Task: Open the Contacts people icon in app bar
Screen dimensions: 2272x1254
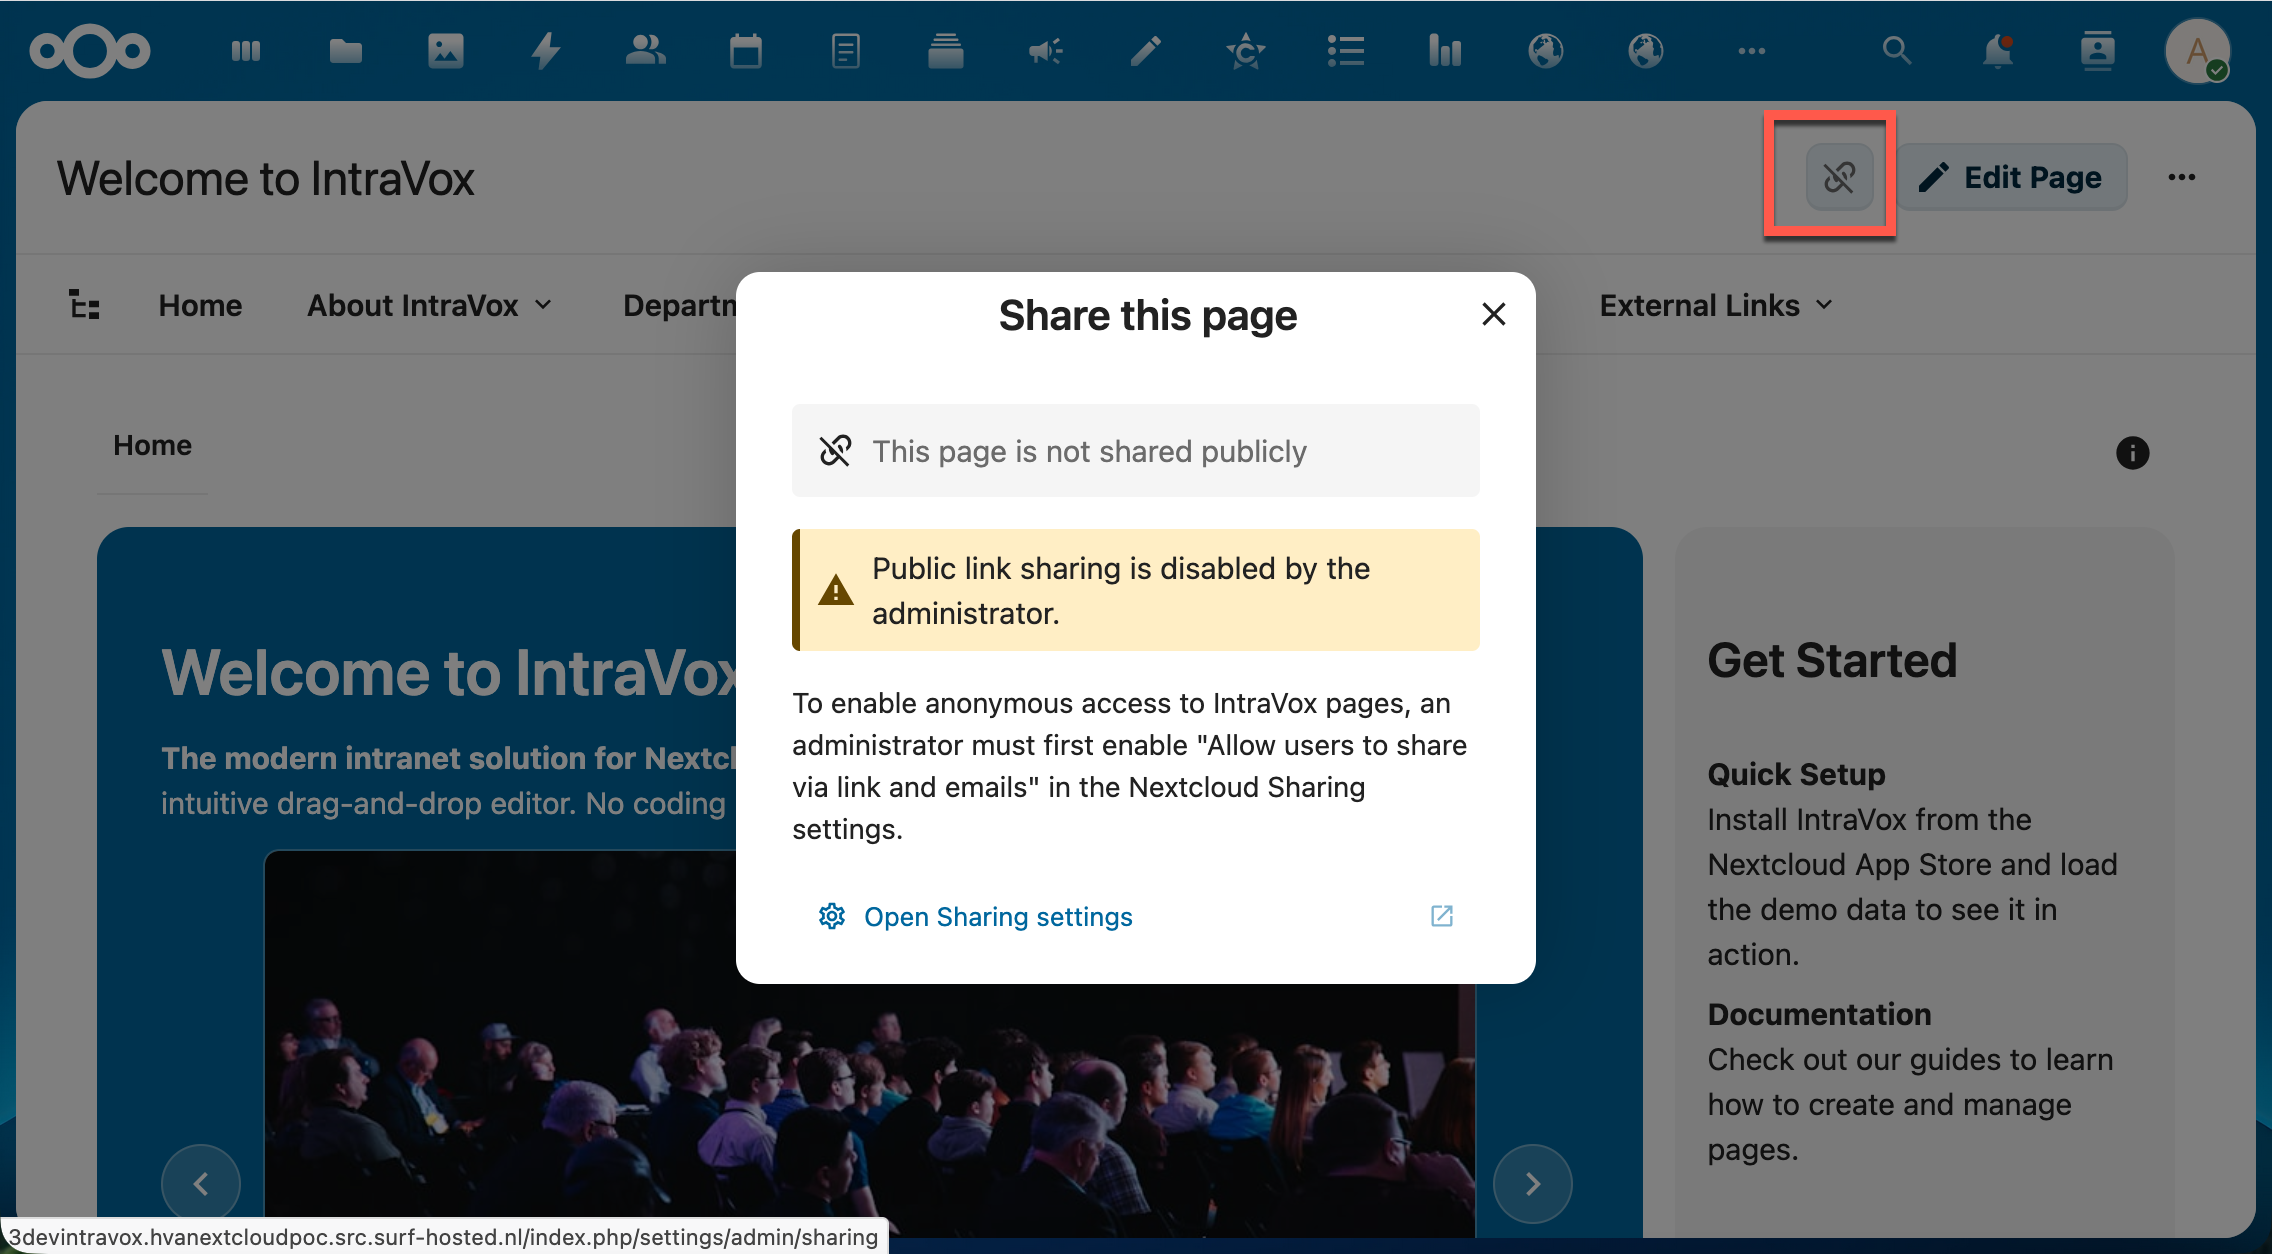Action: [x=646, y=50]
